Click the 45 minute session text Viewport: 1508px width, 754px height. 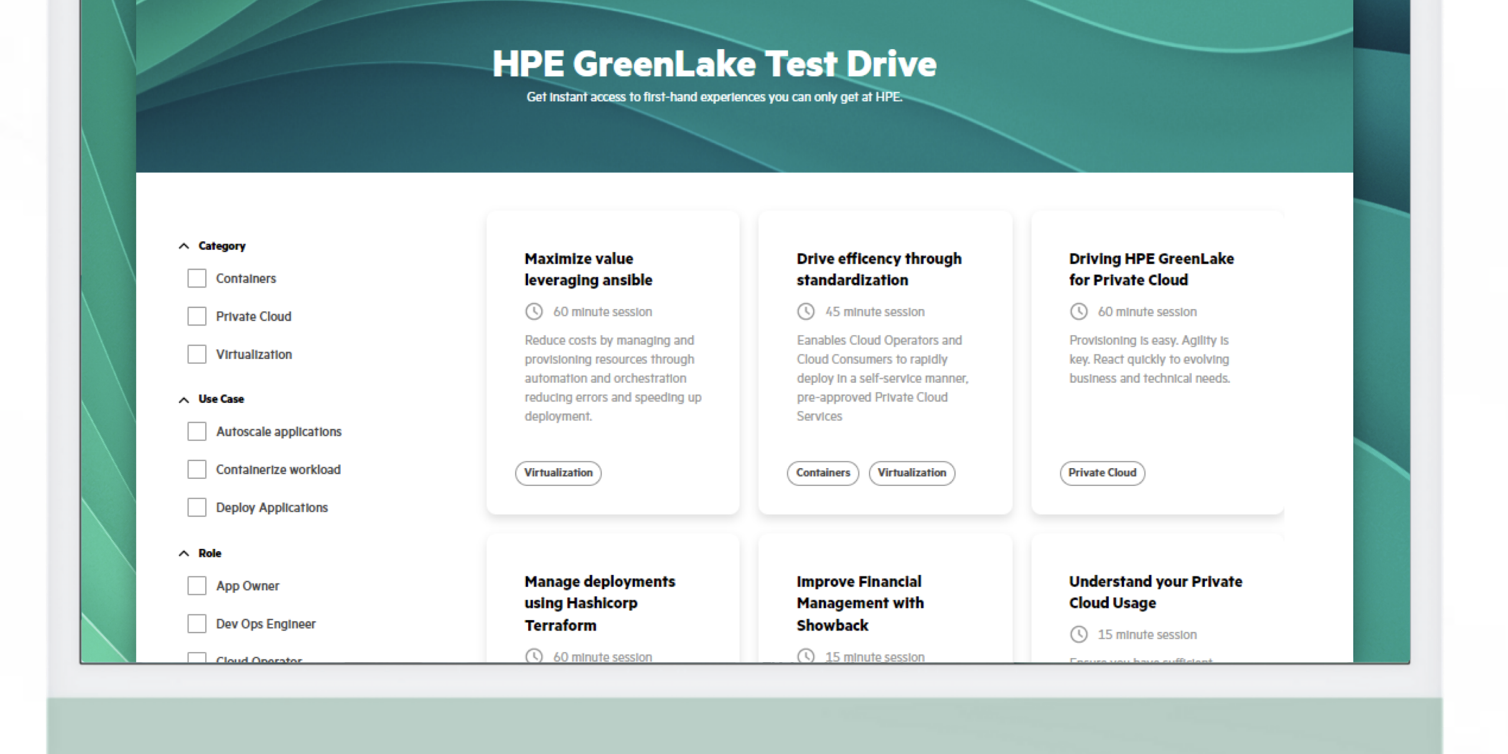(875, 312)
